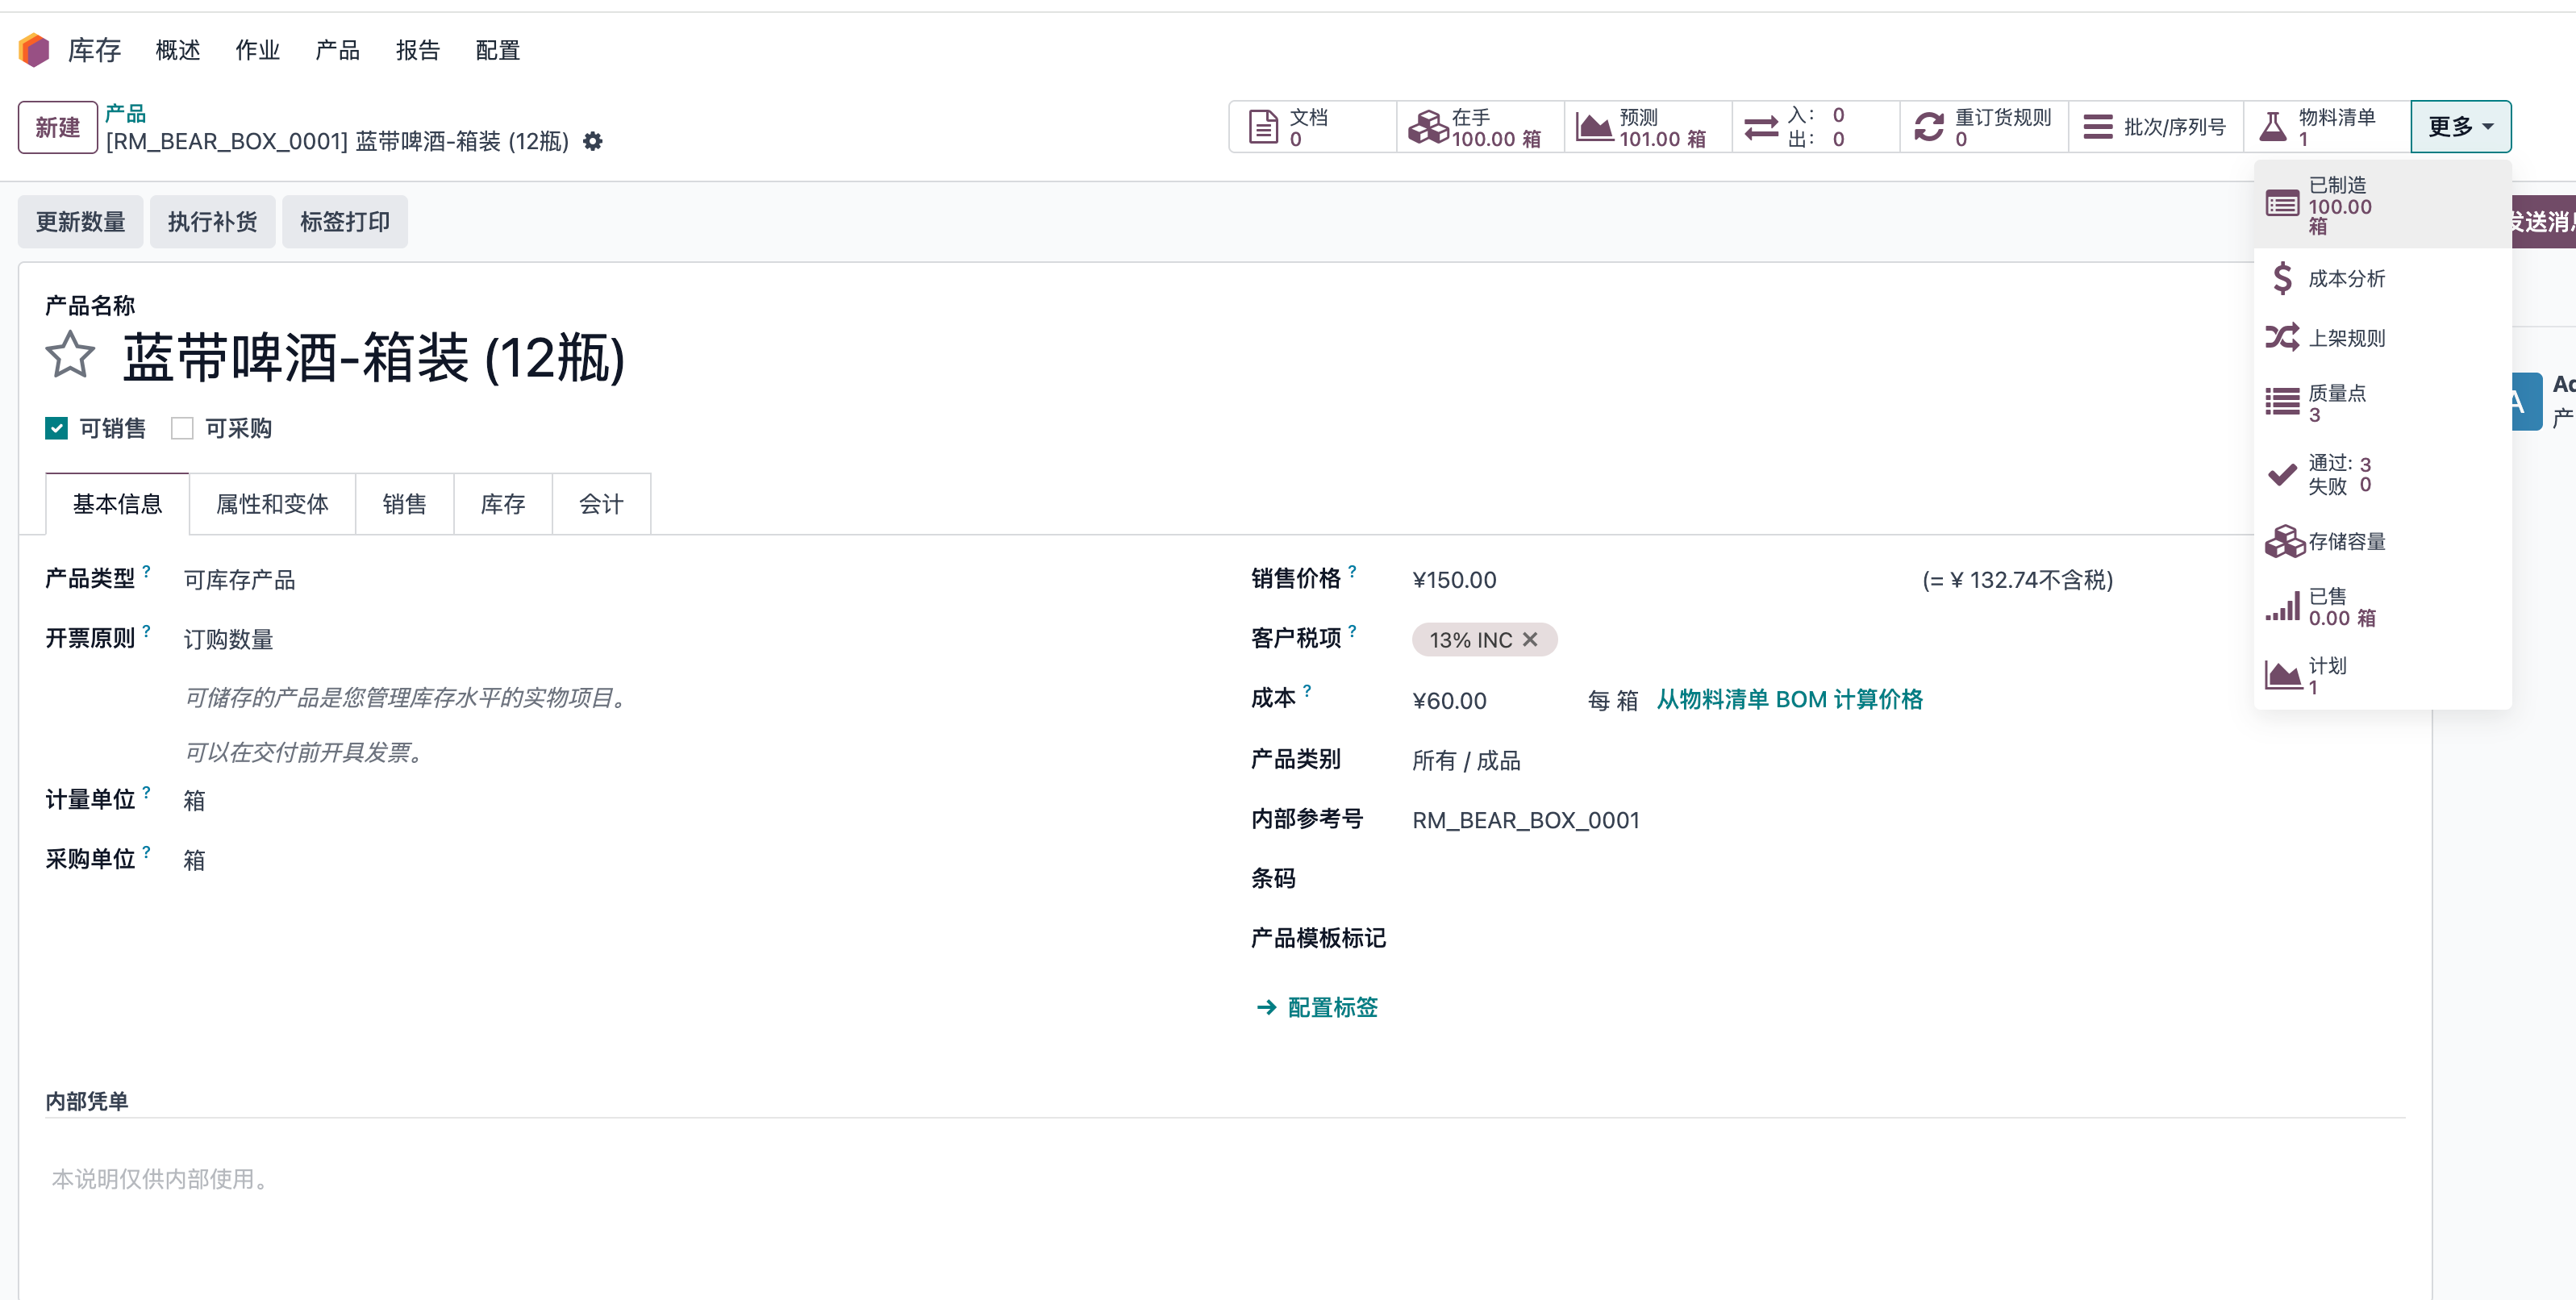The image size is (2576, 1300).
Task: Check the 可采购 checkbox
Action: click(x=182, y=428)
